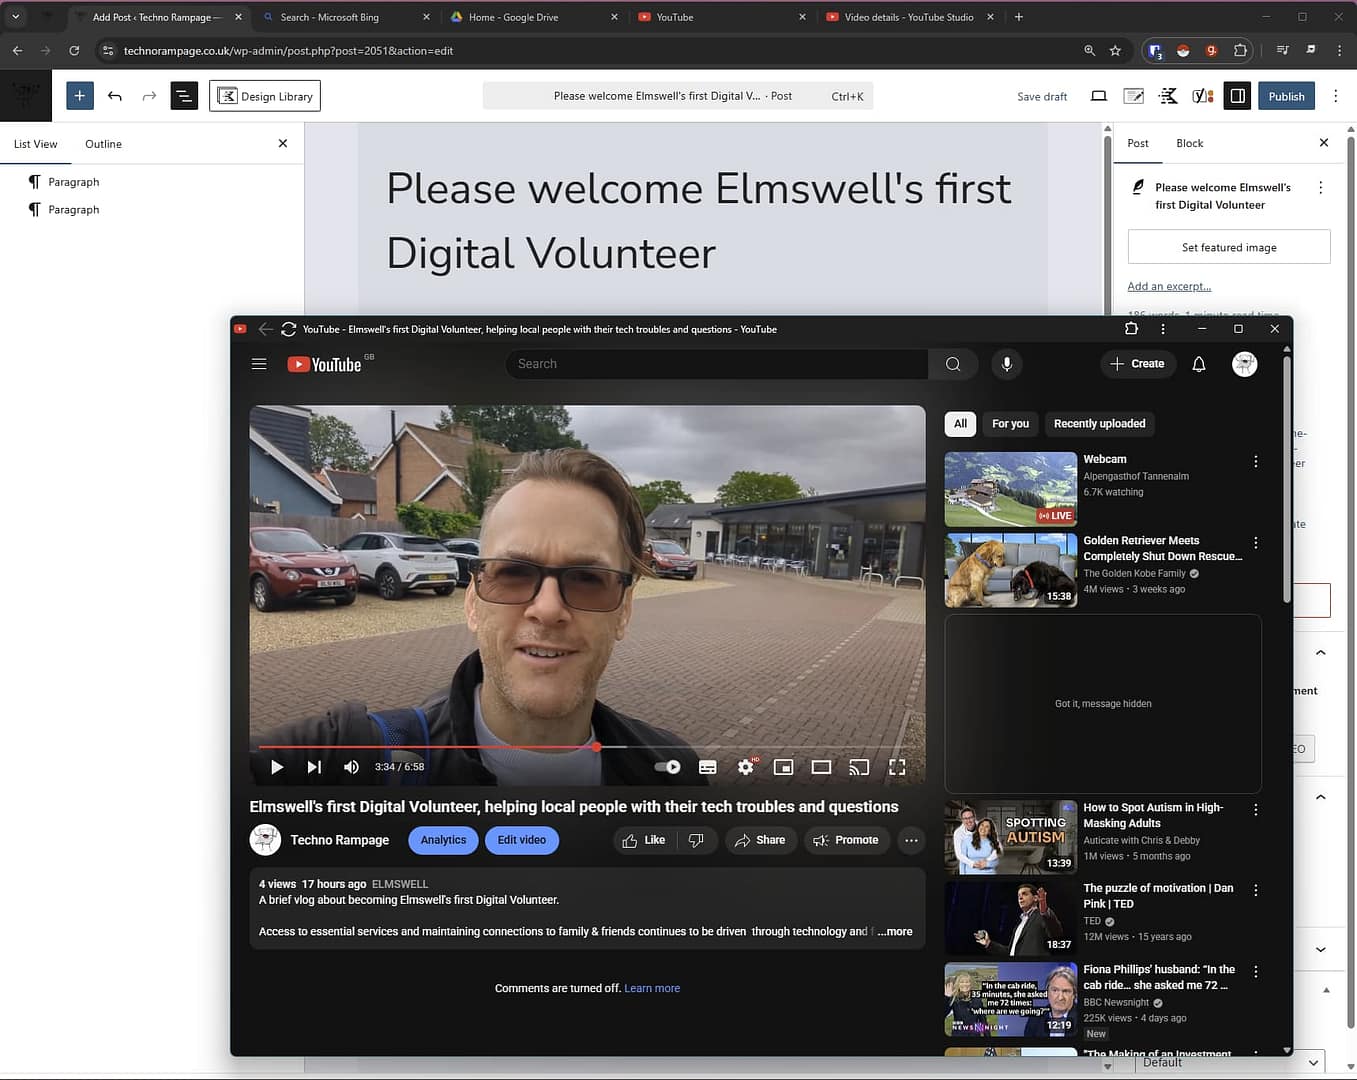Search with voice microphone icon
The height and width of the screenshot is (1080, 1357).
[x=1007, y=364]
